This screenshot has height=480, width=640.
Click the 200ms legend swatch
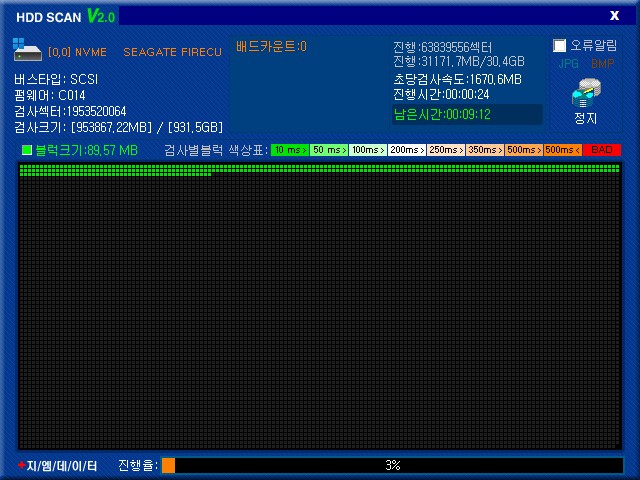(407, 150)
